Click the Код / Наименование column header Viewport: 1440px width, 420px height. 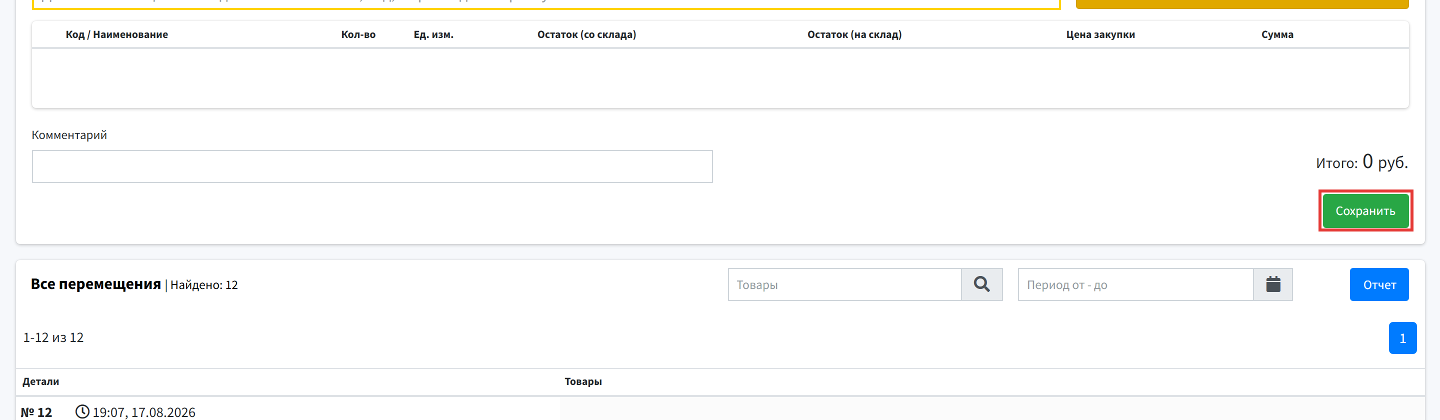coord(117,35)
